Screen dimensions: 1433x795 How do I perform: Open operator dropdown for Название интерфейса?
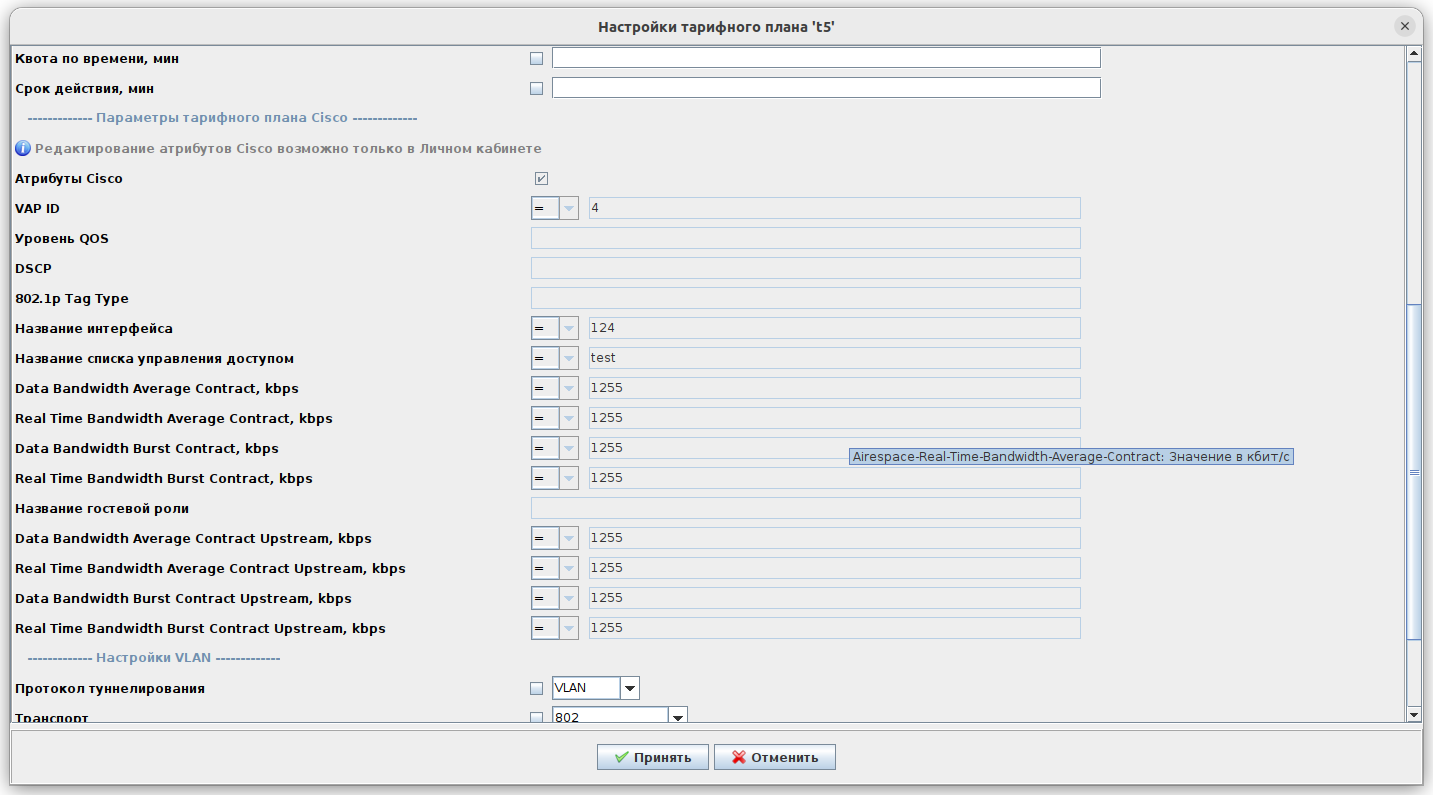coord(567,328)
